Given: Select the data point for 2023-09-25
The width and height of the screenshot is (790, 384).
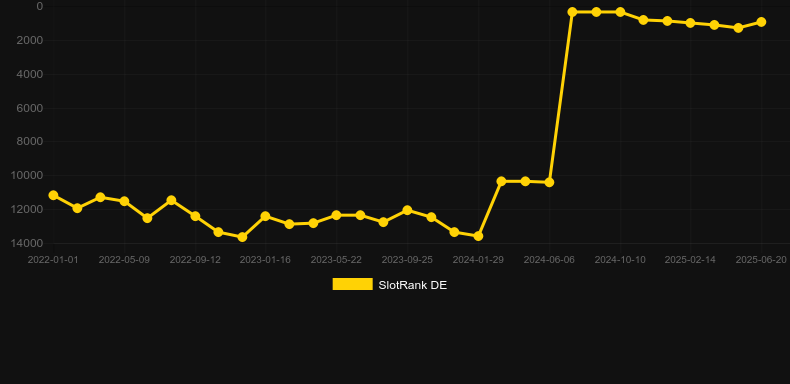Looking at the screenshot, I should [408, 210].
